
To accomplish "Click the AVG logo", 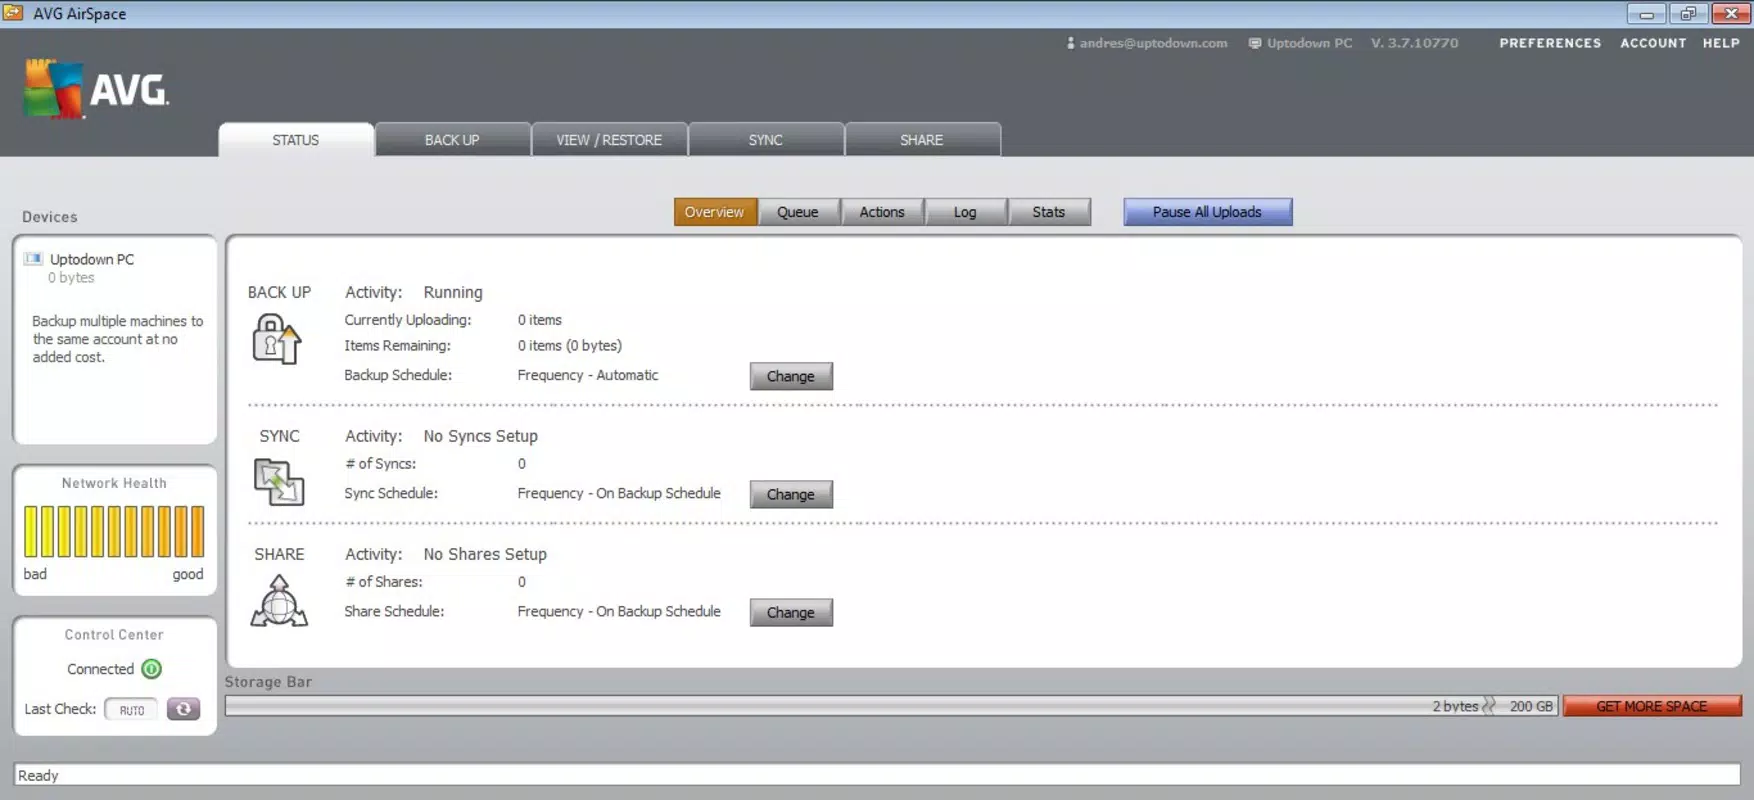I will click(x=96, y=89).
